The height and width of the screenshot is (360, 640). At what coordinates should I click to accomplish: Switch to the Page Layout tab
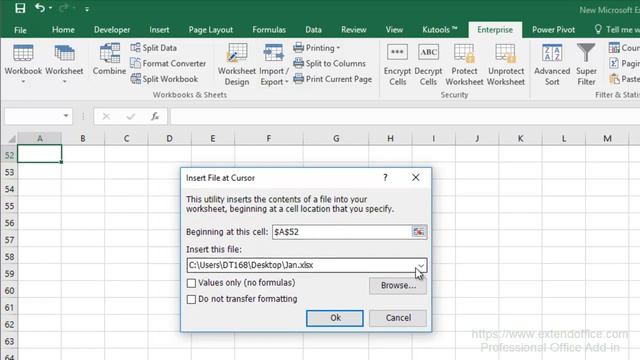pyautogui.click(x=211, y=30)
